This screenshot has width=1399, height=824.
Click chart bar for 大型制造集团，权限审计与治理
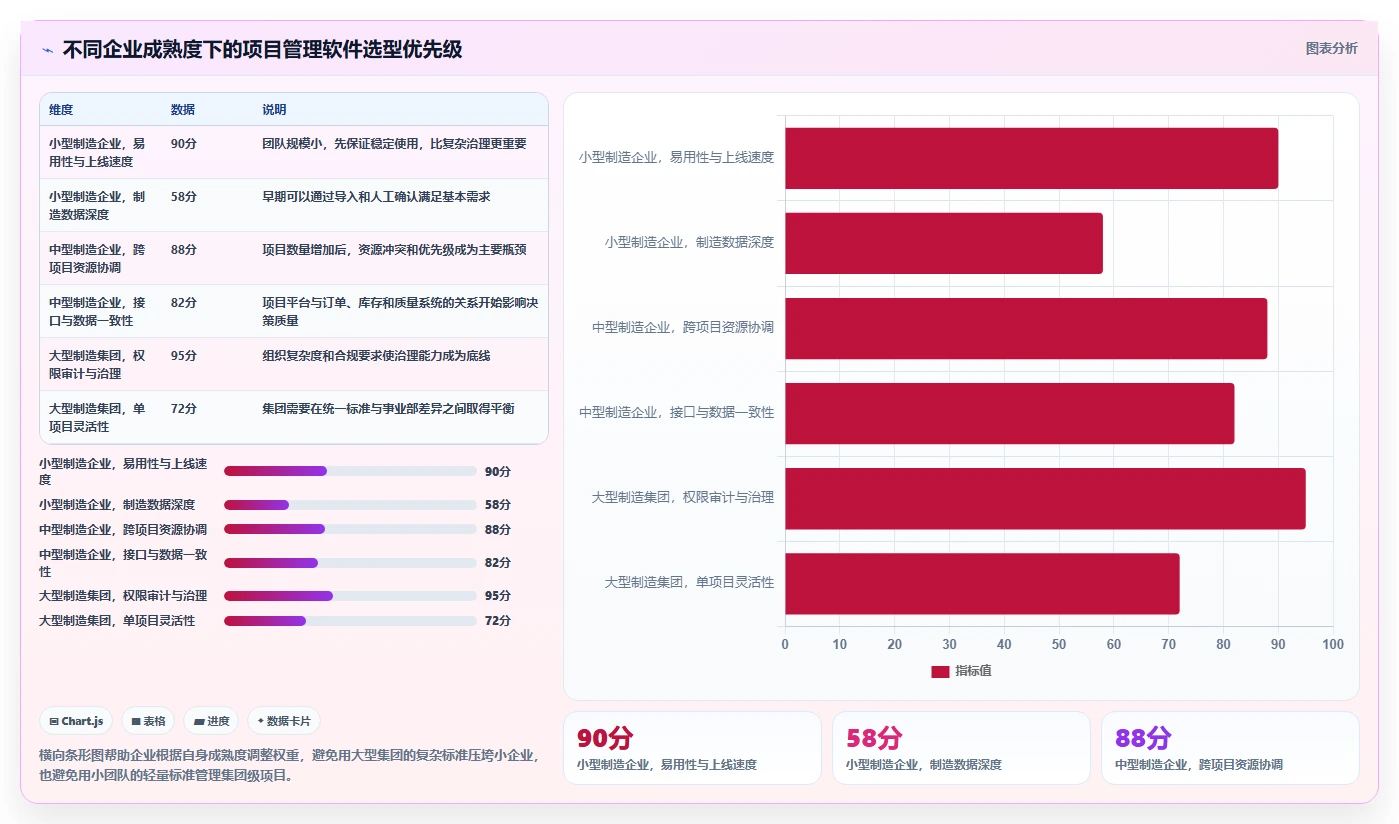point(1045,498)
